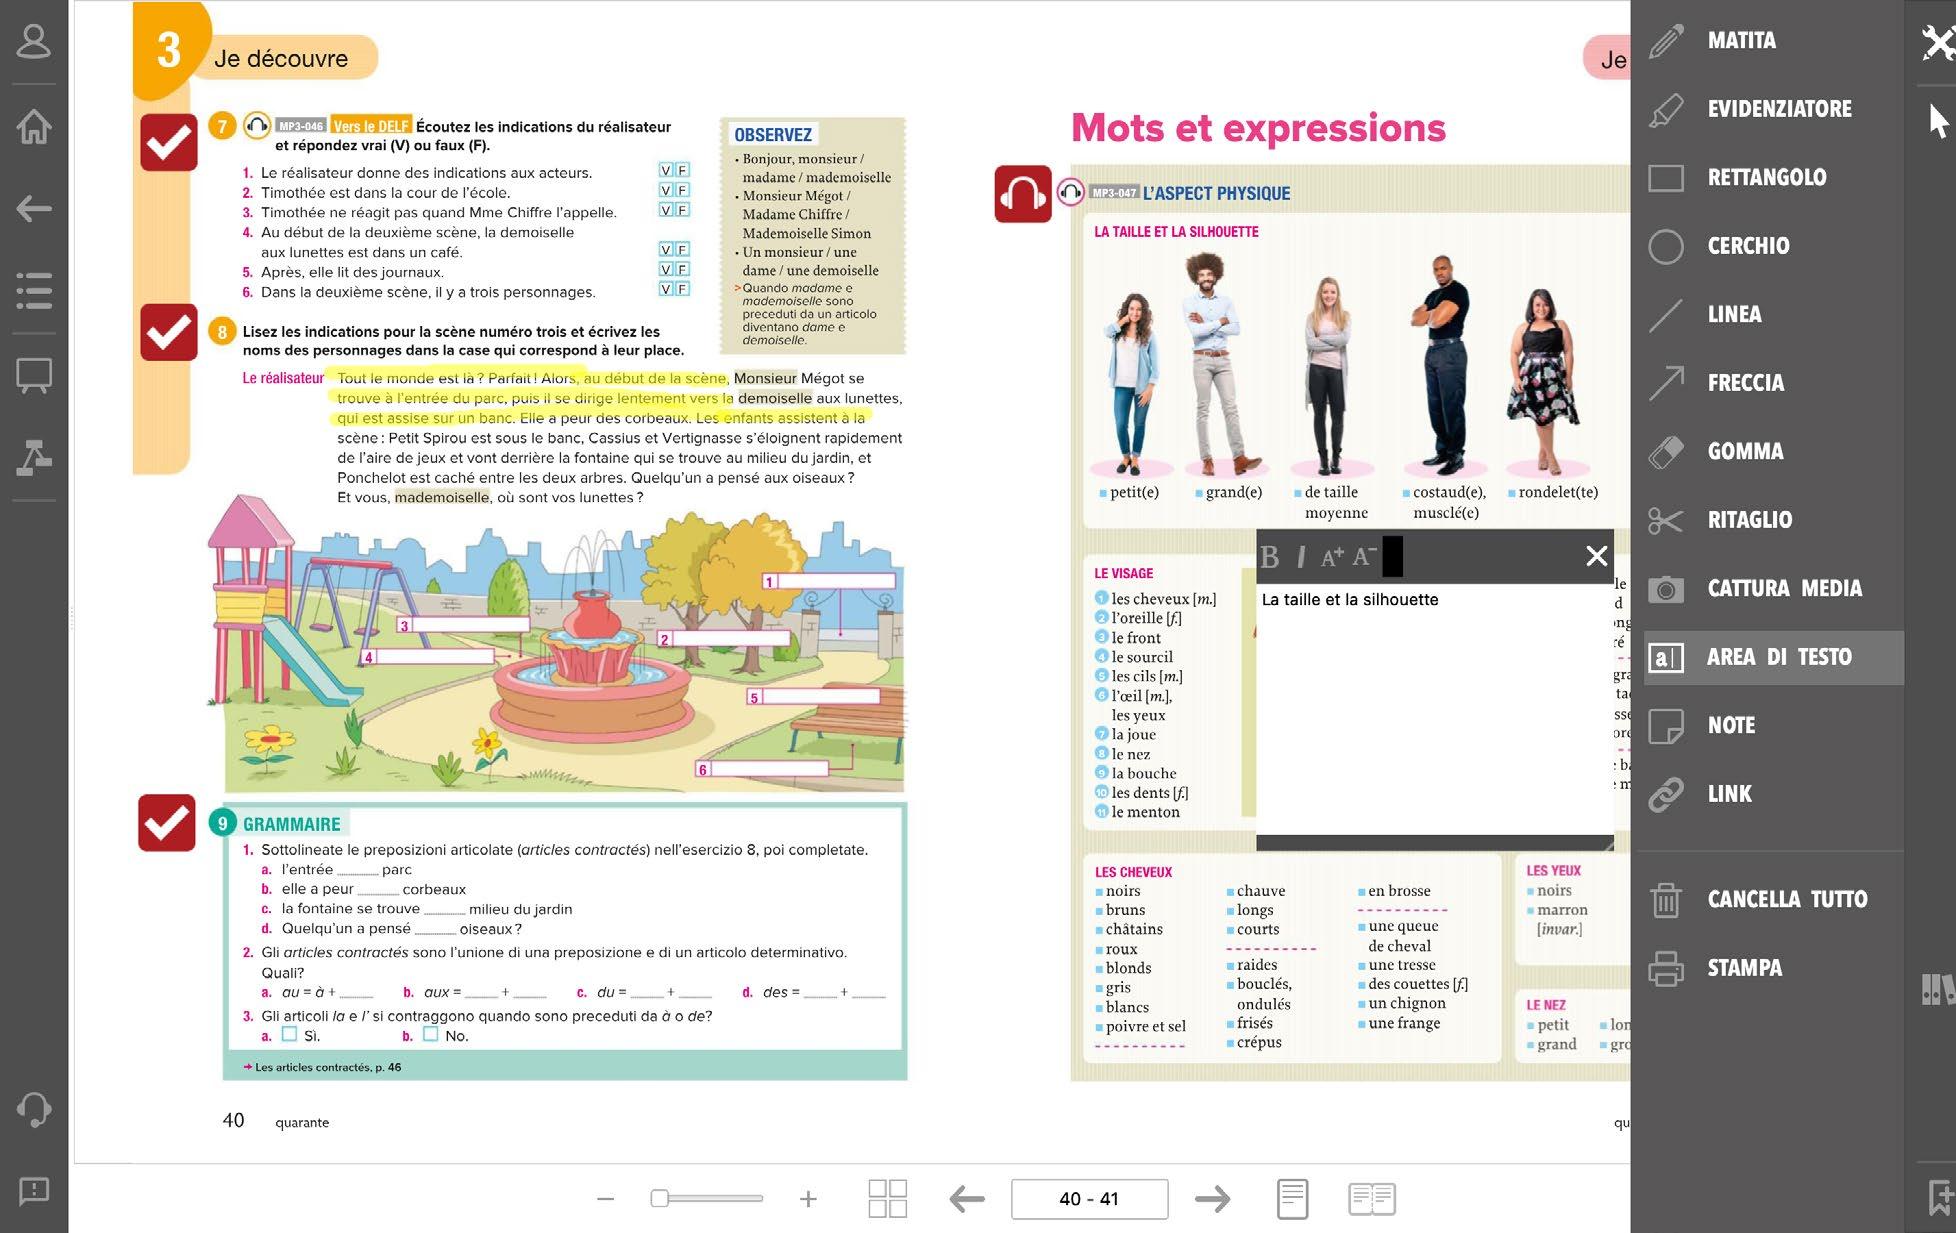The height and width of the screenshot is (1233, 1956).
Task: Play the L'aspect physique audio headphone button
Action: coord(1022,194)
